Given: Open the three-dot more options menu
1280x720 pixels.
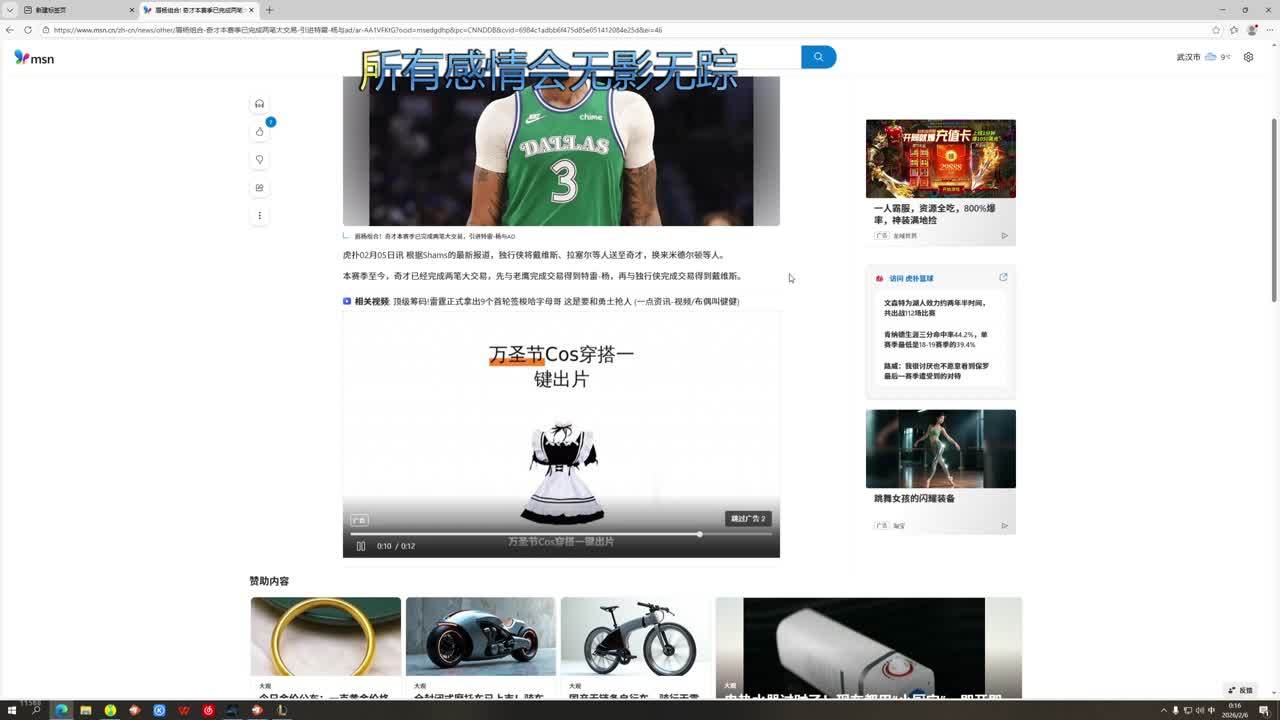Looking at the screenshot, I should click(x=259, y=216).
